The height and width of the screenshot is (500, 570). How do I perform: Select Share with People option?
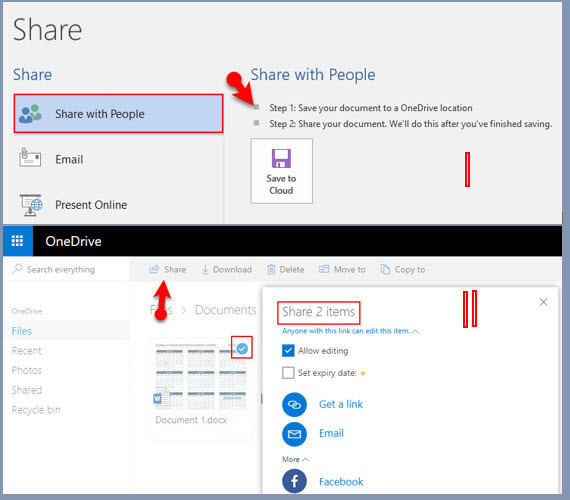[118, 113]
